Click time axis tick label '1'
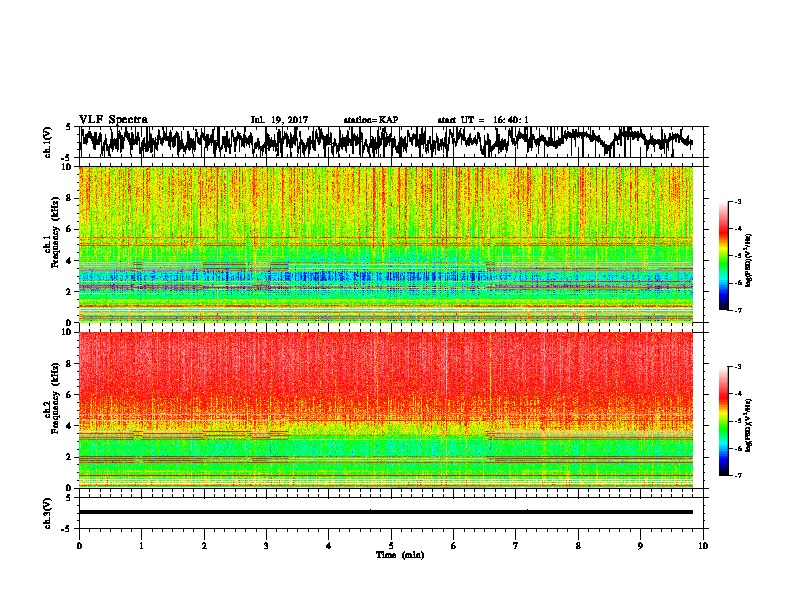 tap(141, 546)
